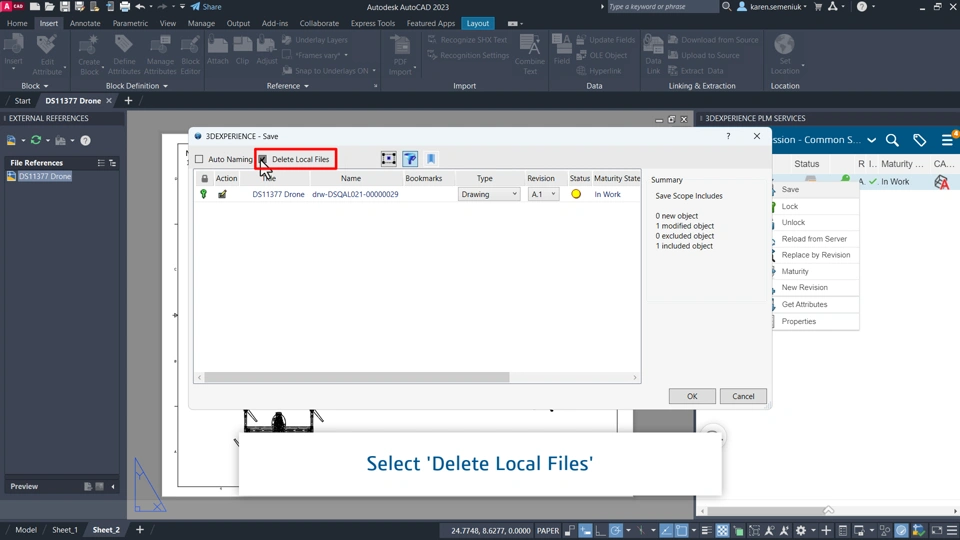The width and height of the screenshot is (960, 540).
Task: Open the Type dropdown showing Drawing
Action: point(489,194)
